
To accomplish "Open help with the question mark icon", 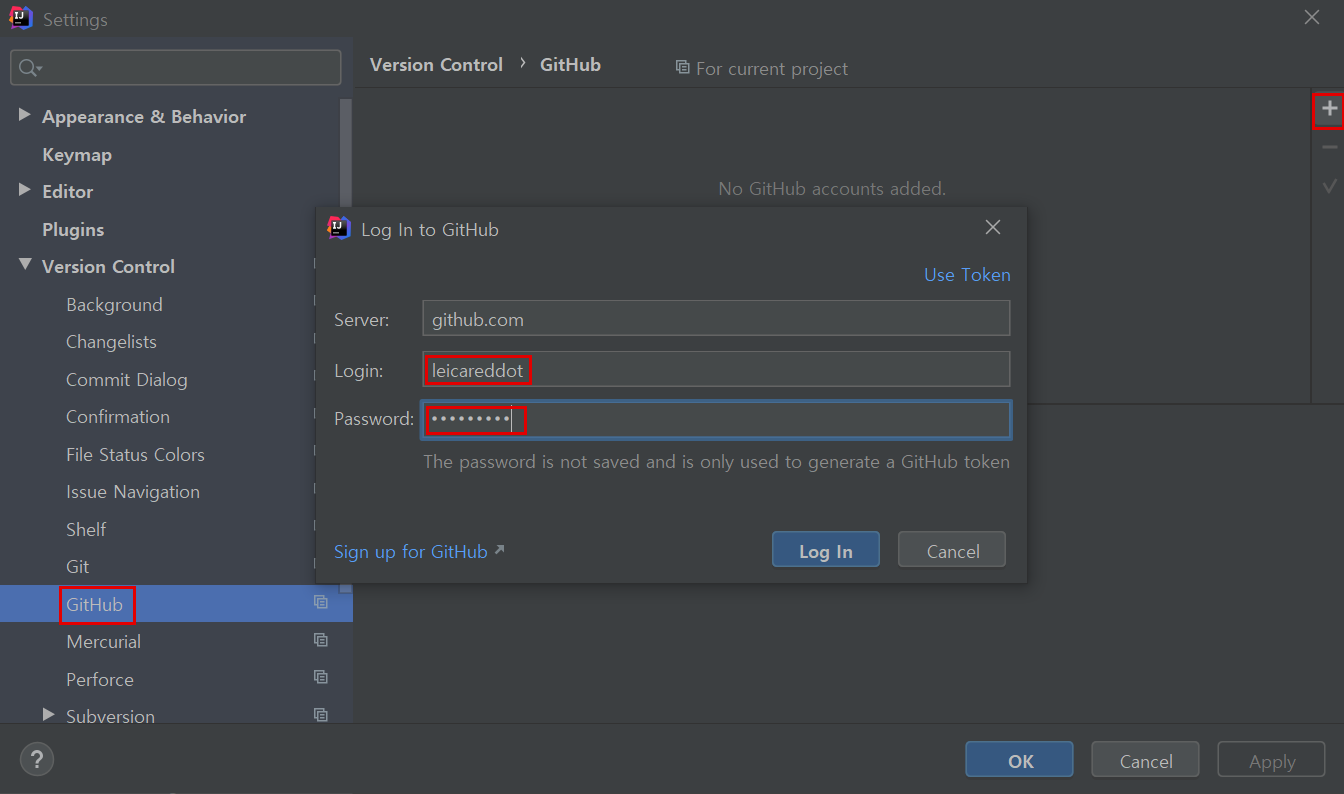I will pos(37,759).
